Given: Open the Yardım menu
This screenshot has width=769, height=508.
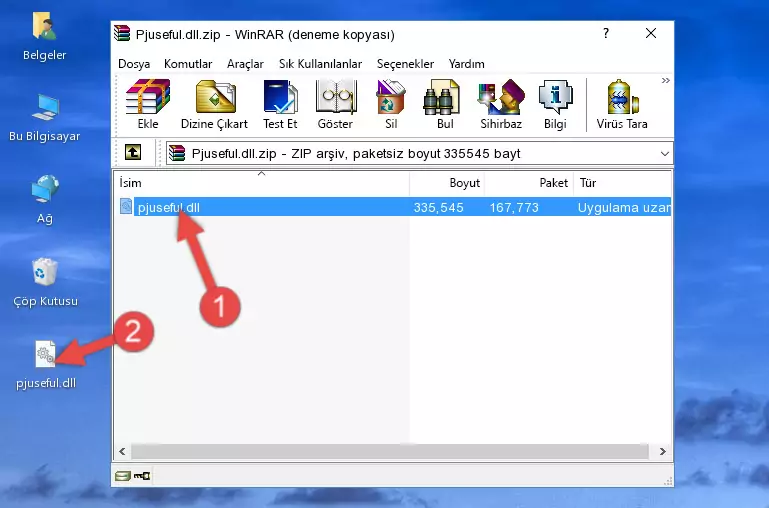Looking at the screenshot, I should coord(466,64).
